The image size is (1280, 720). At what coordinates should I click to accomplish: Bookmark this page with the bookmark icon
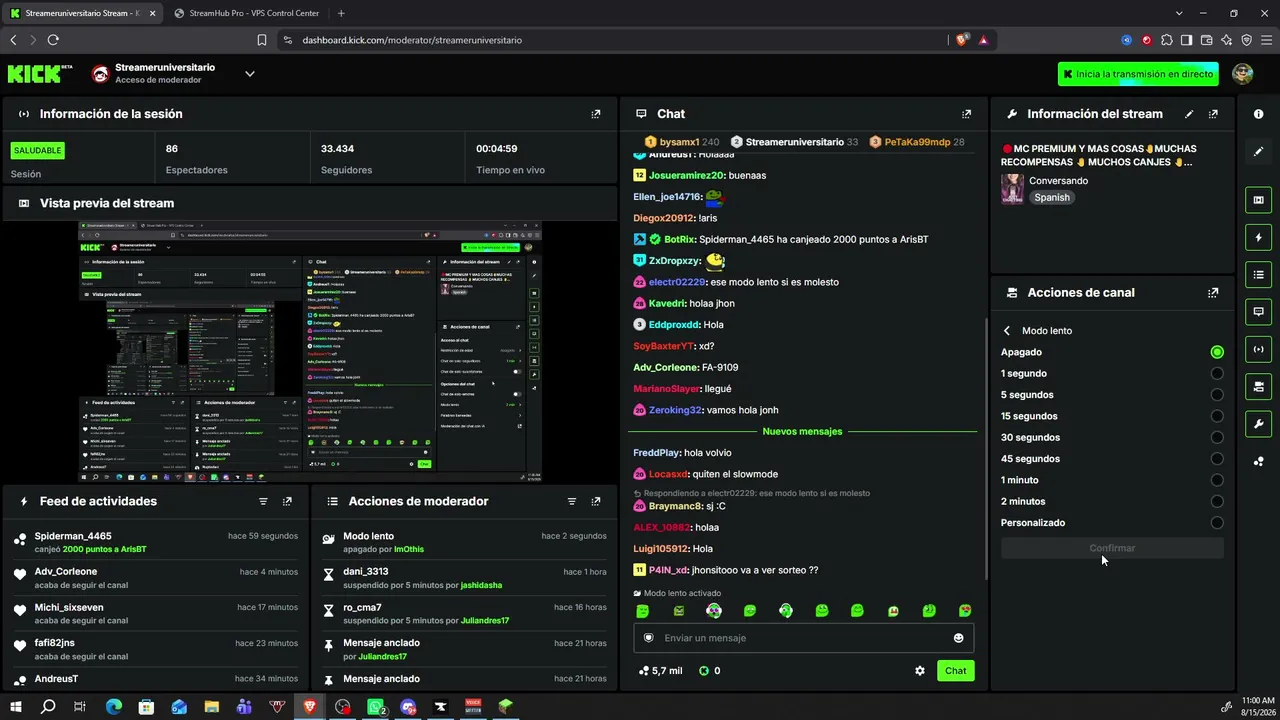pos(262,40)
